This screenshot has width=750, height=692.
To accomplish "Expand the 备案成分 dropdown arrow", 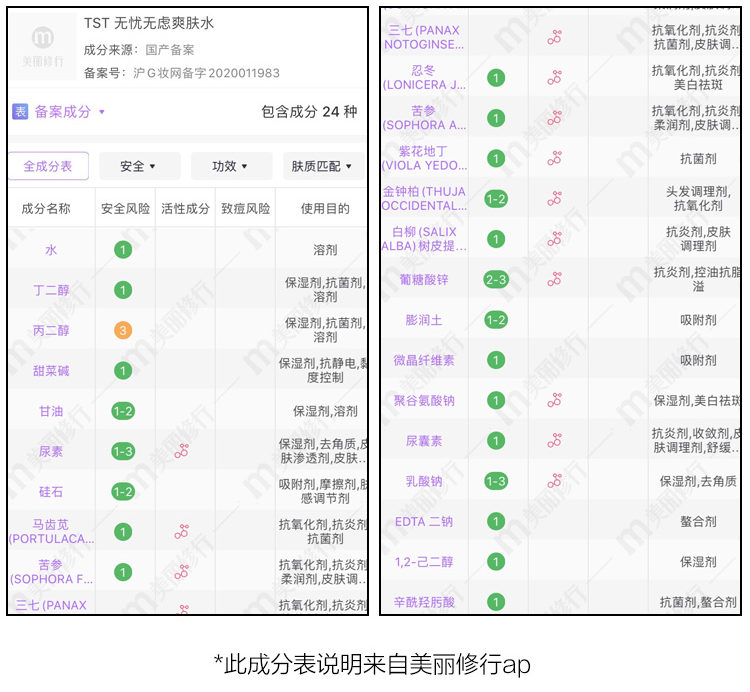I will [101, 112].
